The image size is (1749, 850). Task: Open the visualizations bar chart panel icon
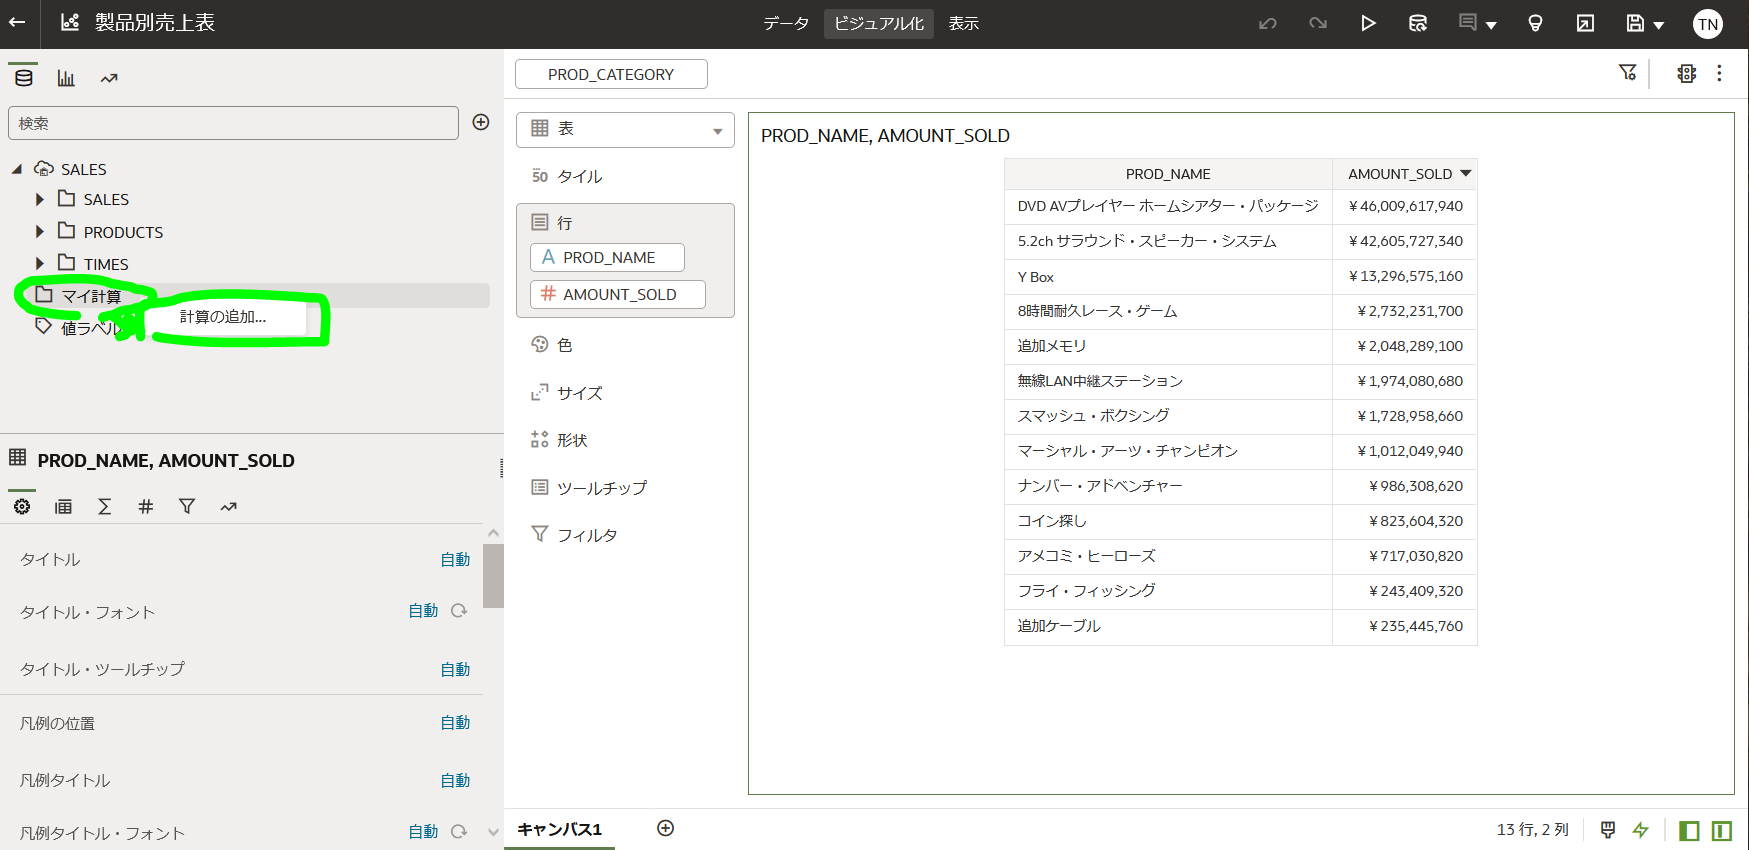tap(66, 78)
